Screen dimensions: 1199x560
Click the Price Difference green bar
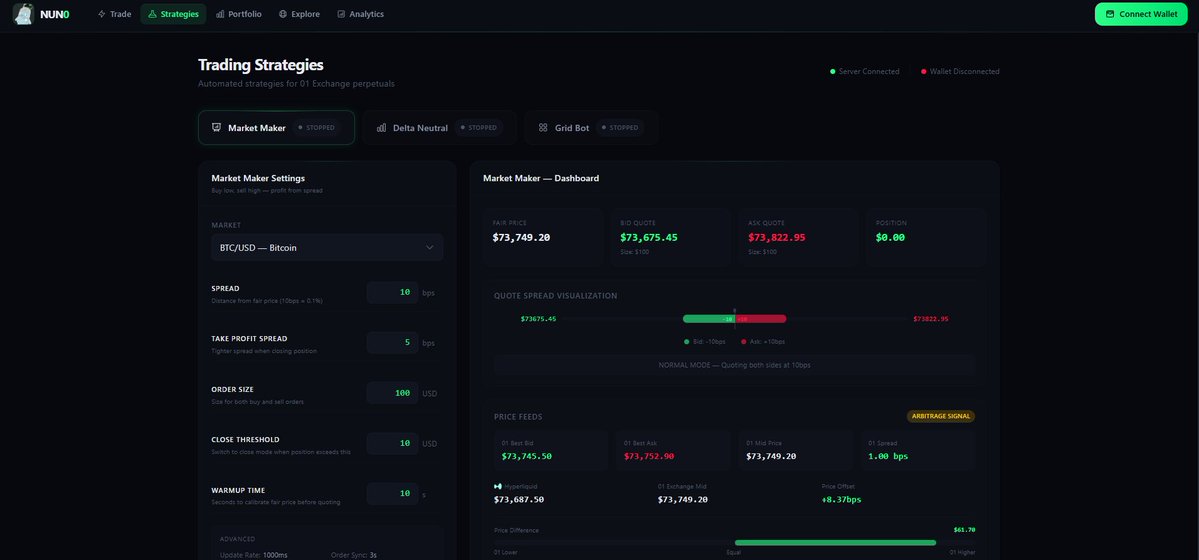click(x=835, y=542)
